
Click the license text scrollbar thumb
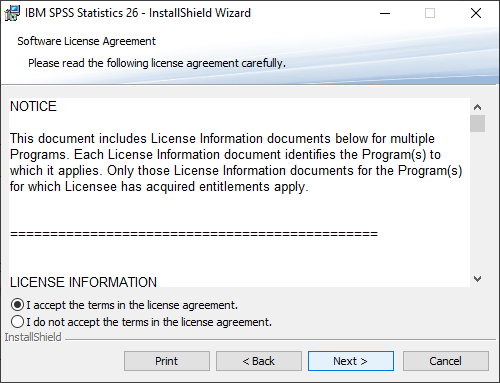(477, 124)
